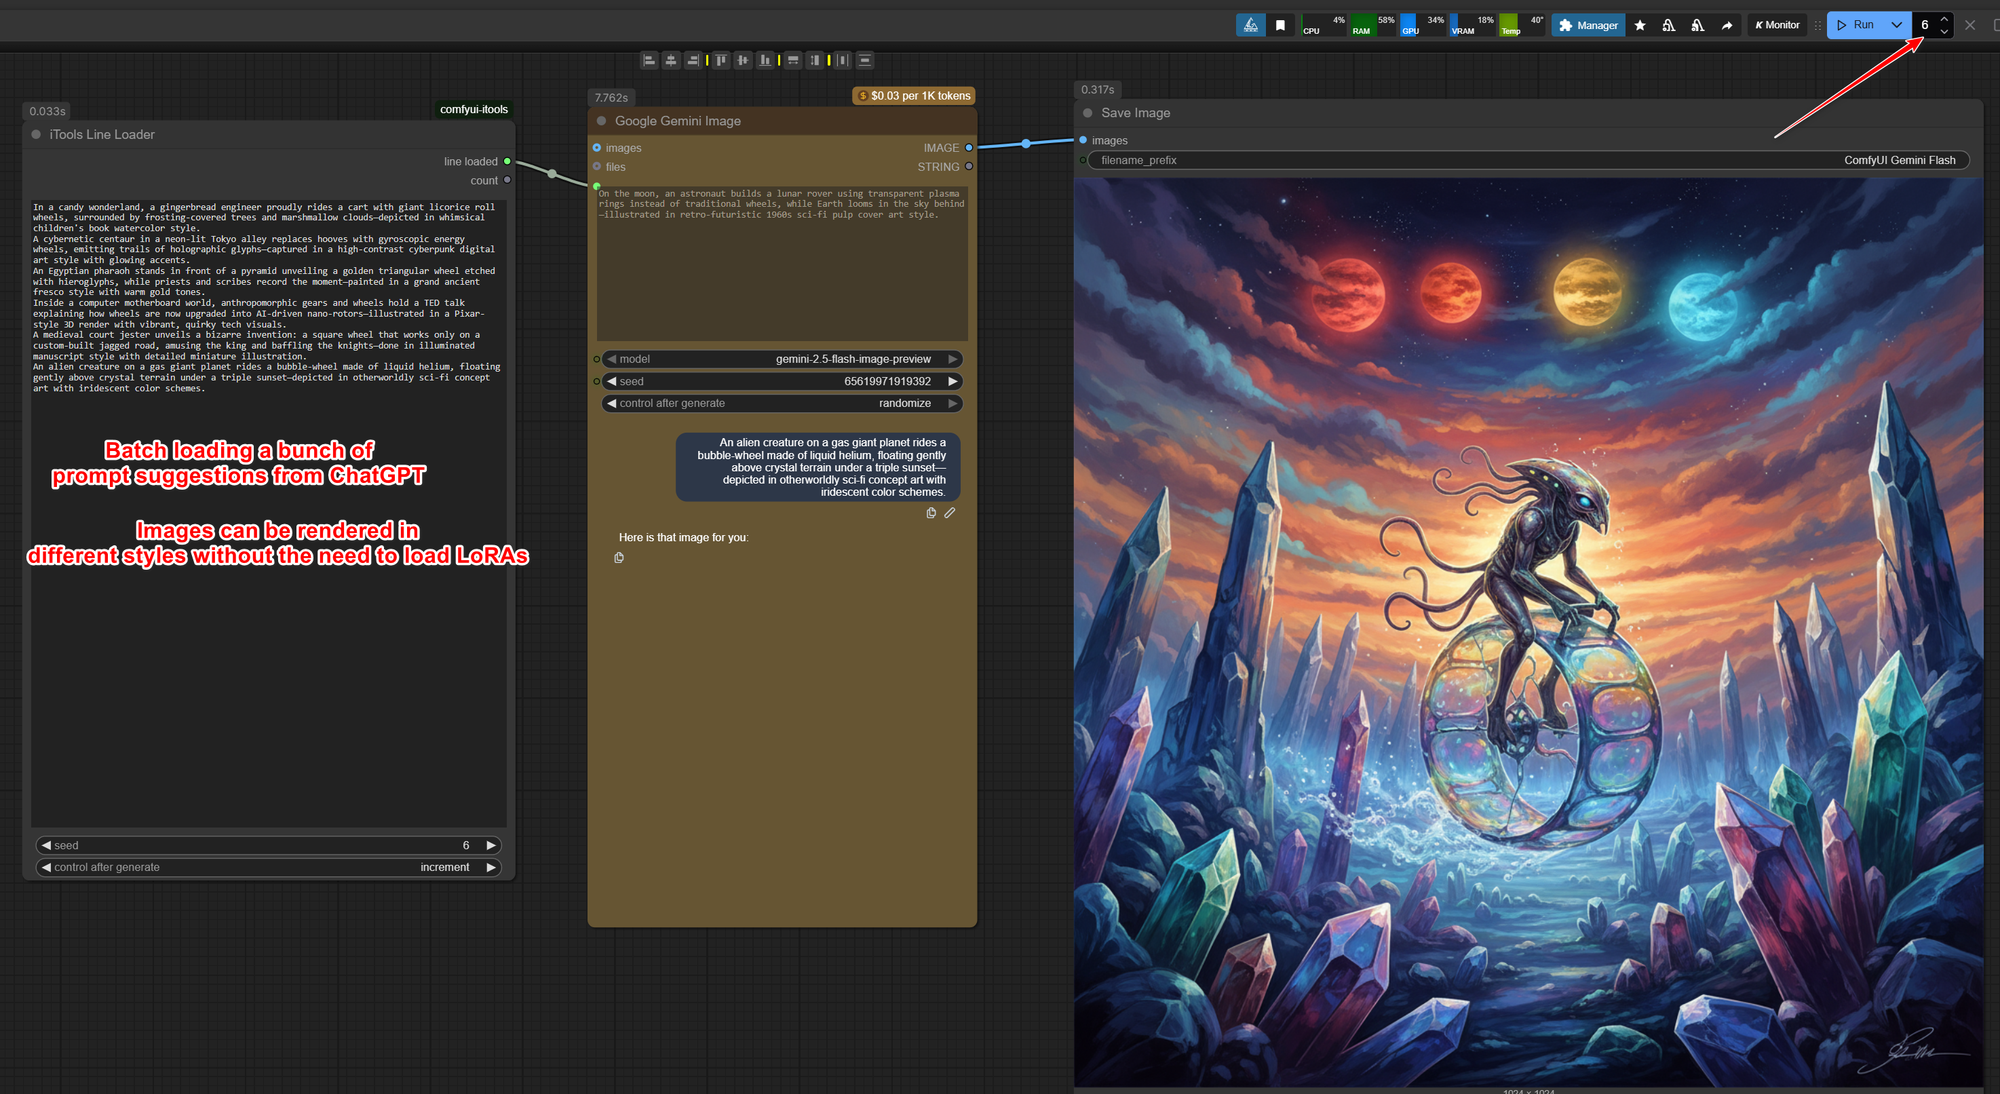Open the Run button dropdown chevron
Screen dimensions: 2000x1094
[1897, 24]
